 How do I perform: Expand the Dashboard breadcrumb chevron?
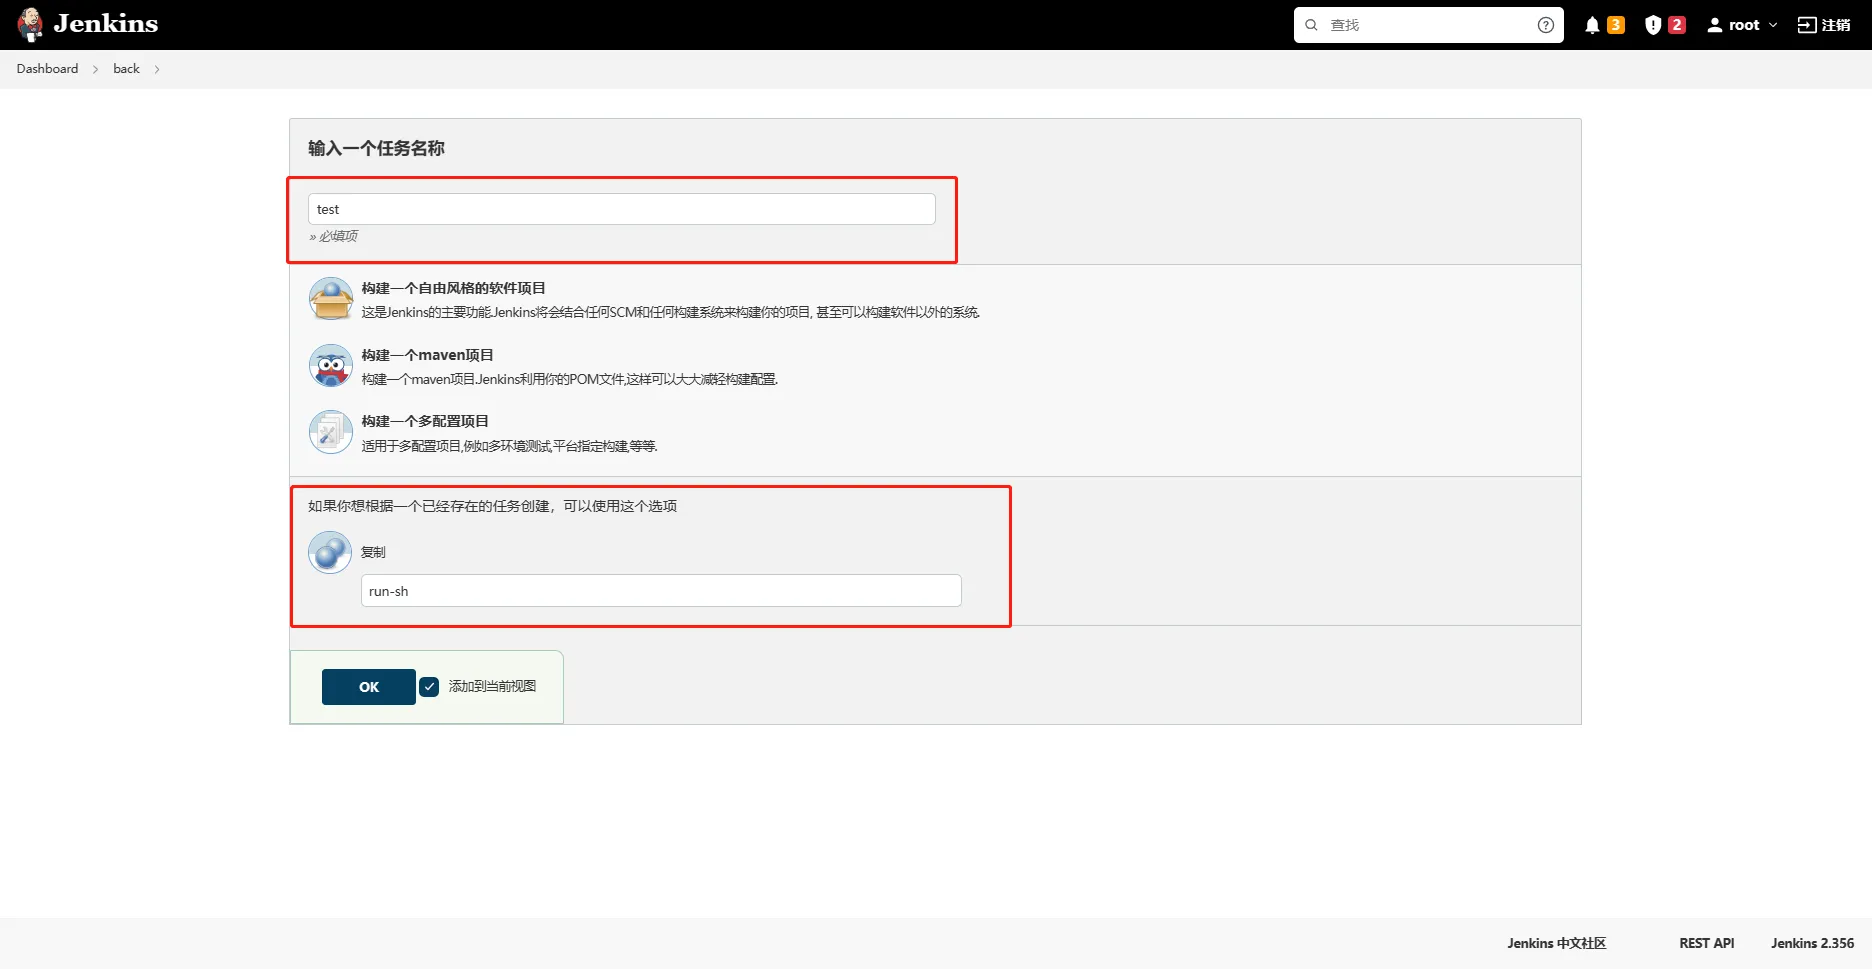96,69
